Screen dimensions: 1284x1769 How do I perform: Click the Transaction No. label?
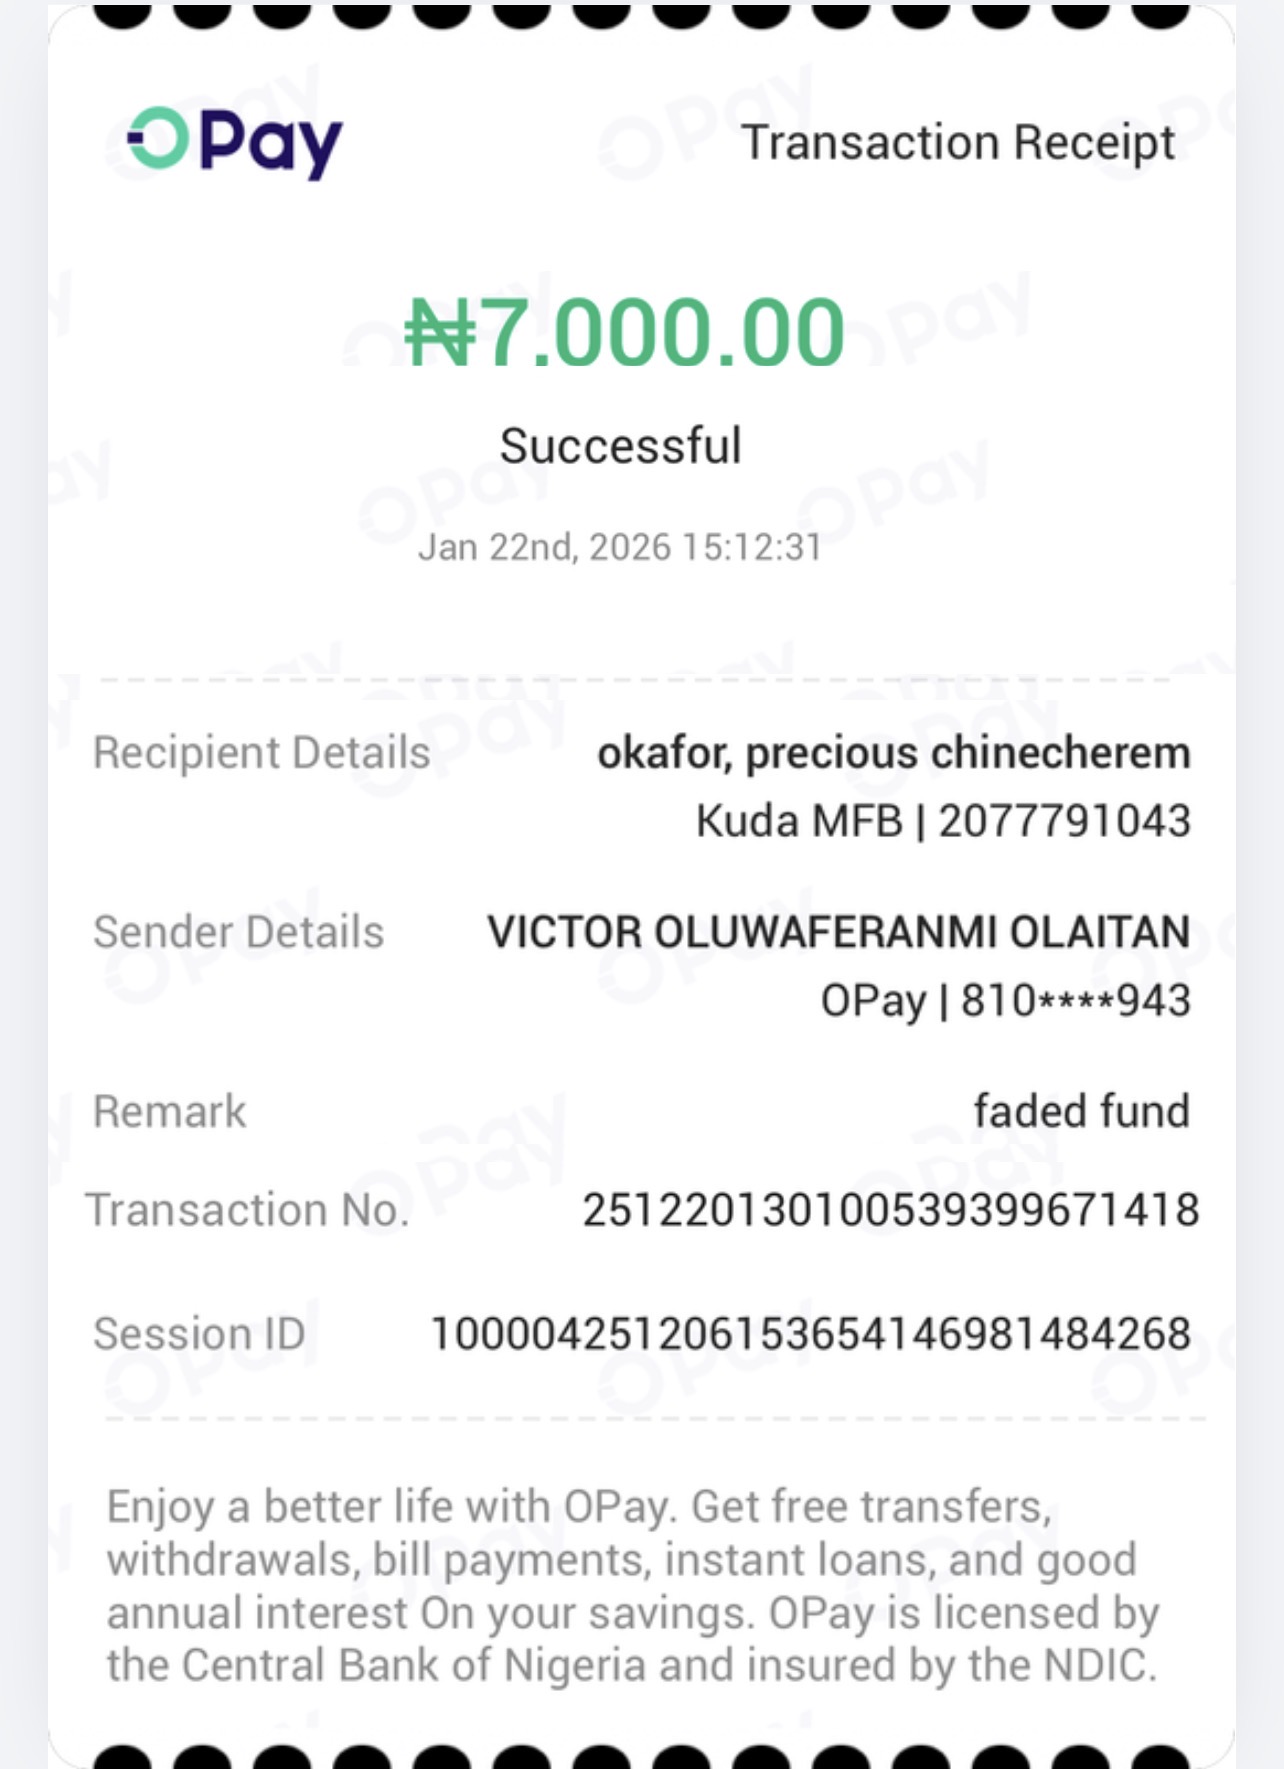(248, 1210)
